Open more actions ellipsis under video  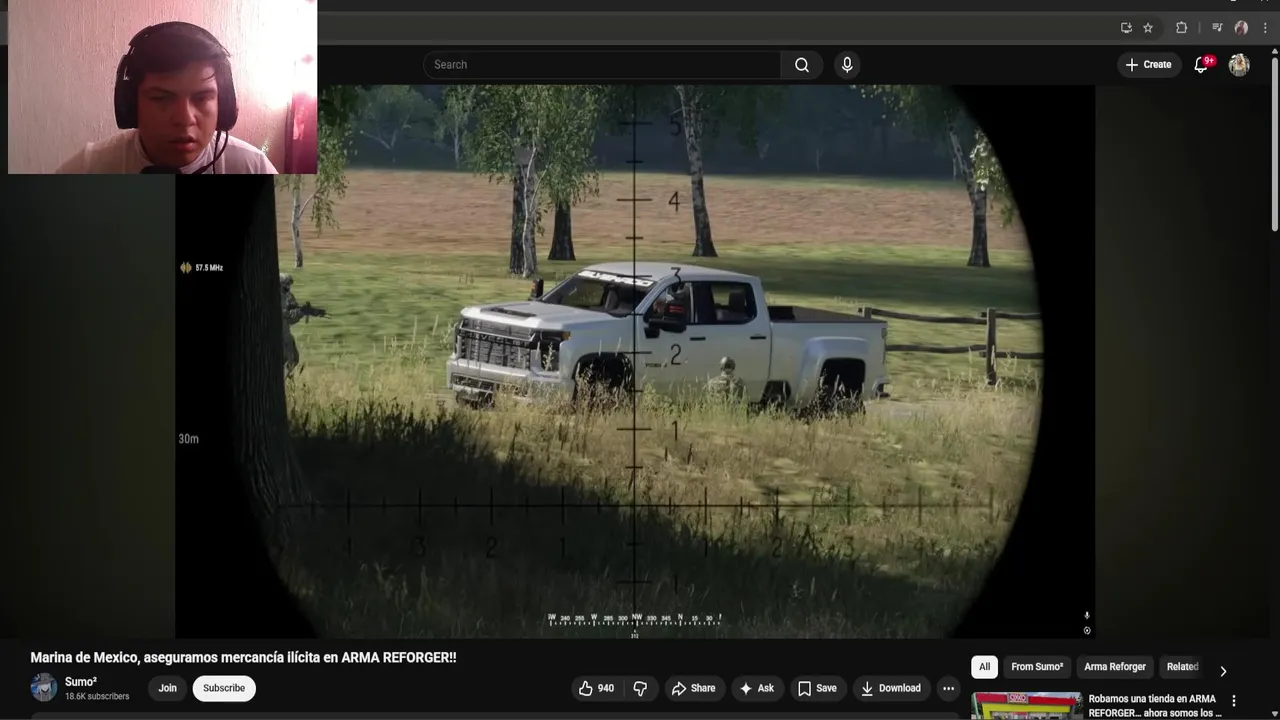click(948, 688)
